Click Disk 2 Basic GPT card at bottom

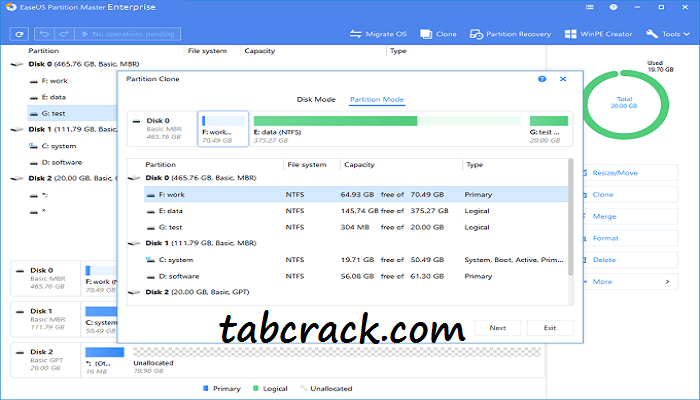point(46,360)
